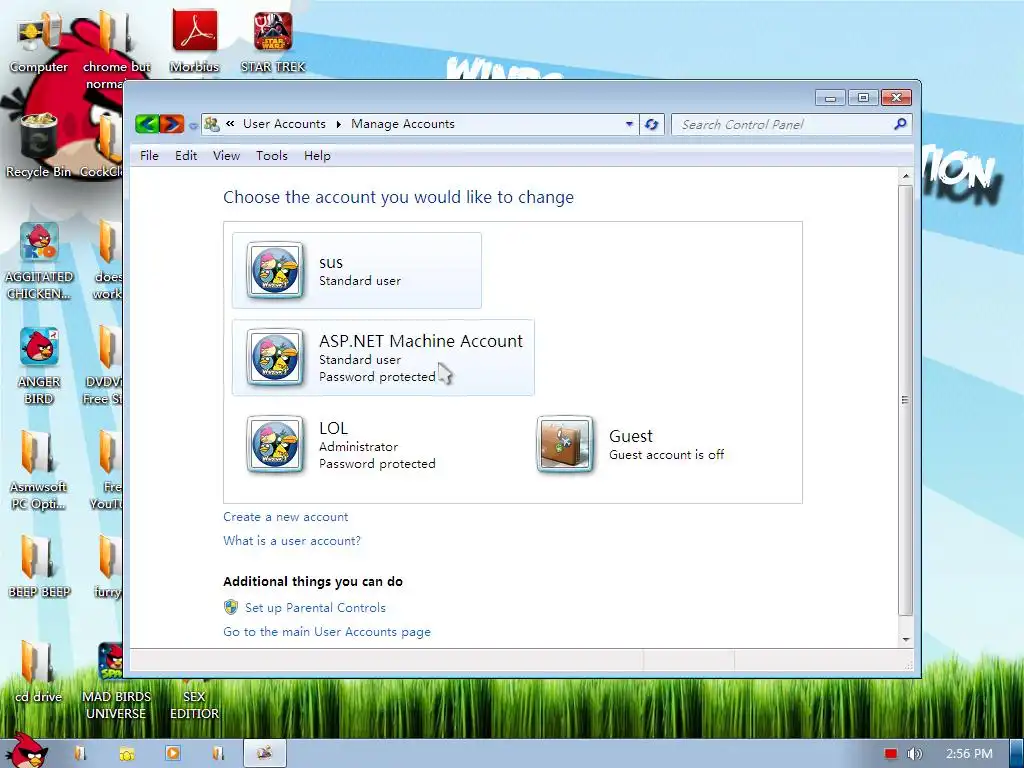The image size is (1024, 768).
Task: Click the scrollbar down arrow
Action: (x=905, y=640)
